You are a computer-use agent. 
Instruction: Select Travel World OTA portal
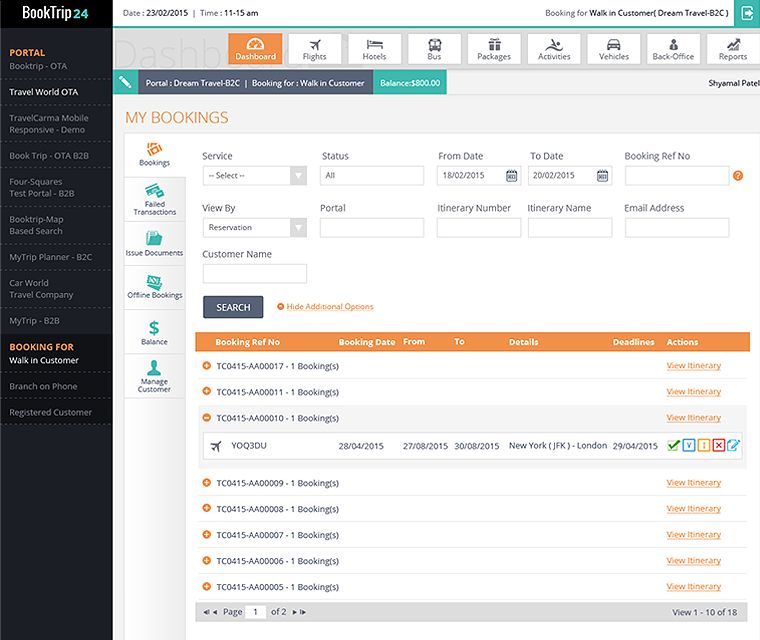click(x=44, y=92)
